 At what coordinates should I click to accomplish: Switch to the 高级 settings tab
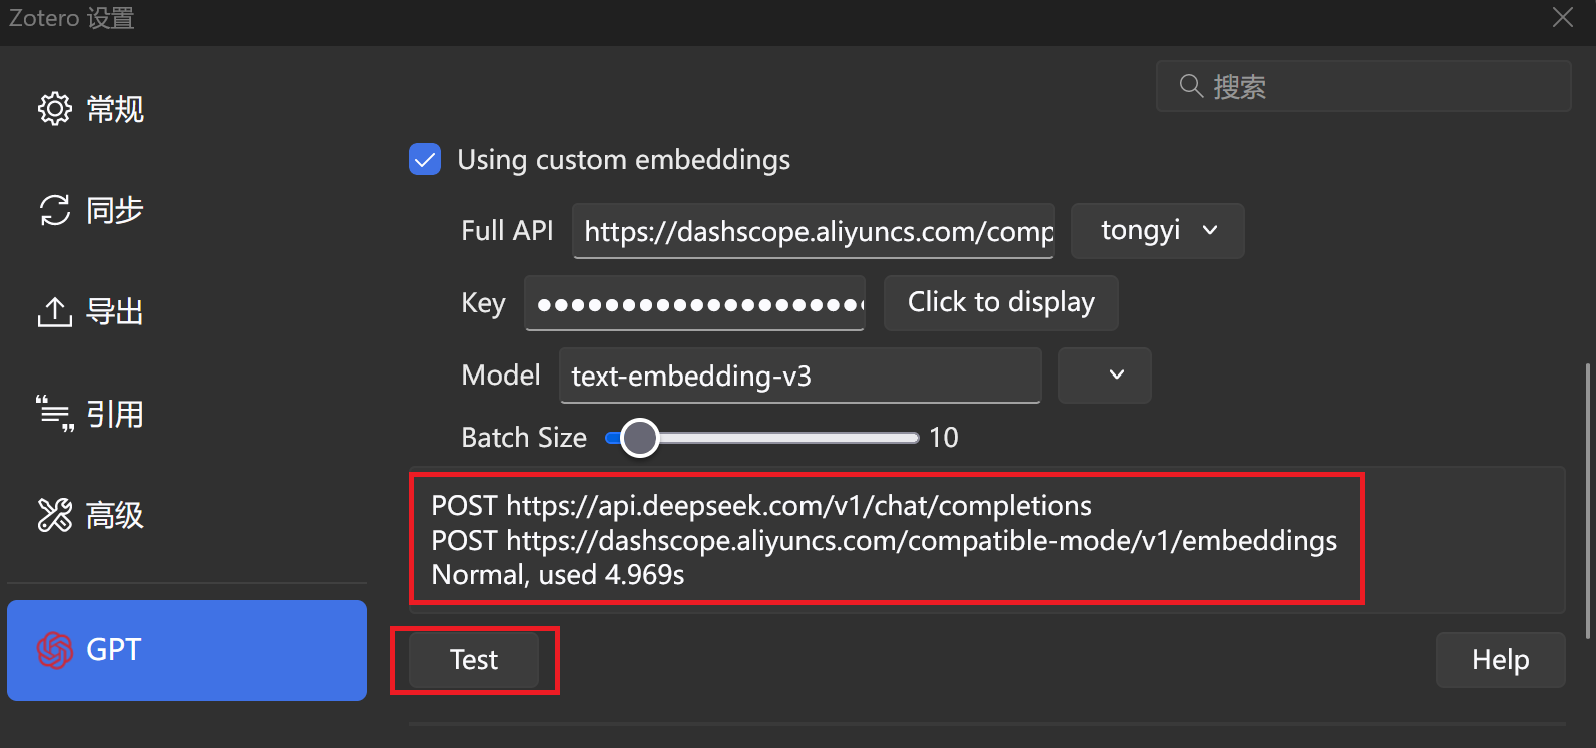114,515
